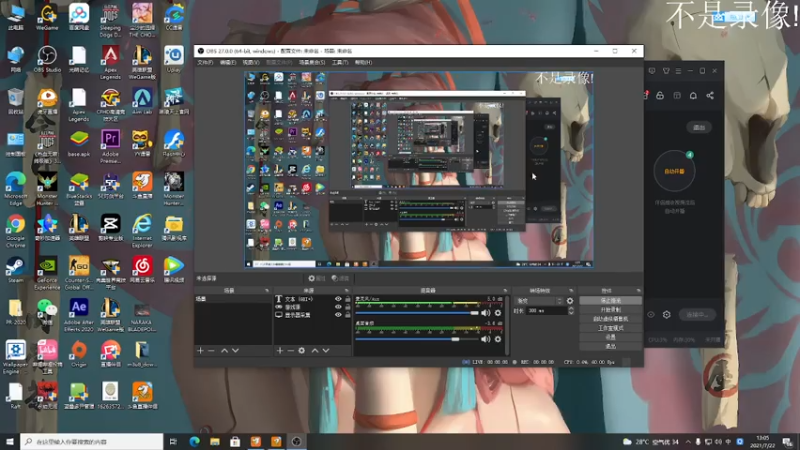Click the Windows Start button
This screenshot has height=450, width=800.
tap(10, 441)
